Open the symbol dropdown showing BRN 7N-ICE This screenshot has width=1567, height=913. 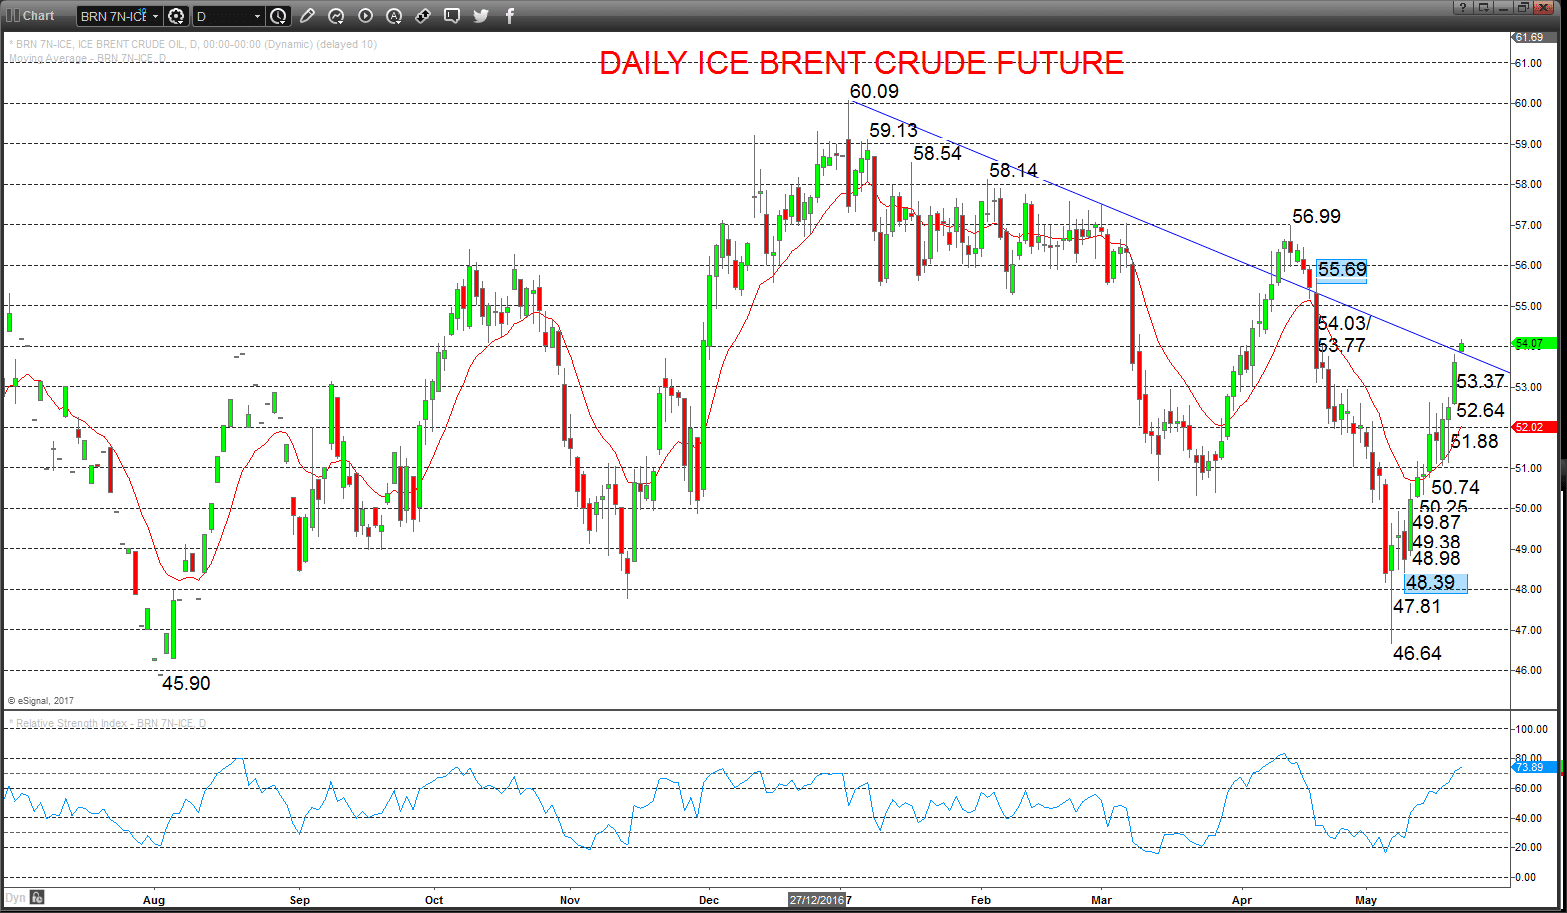coord(119,16)
